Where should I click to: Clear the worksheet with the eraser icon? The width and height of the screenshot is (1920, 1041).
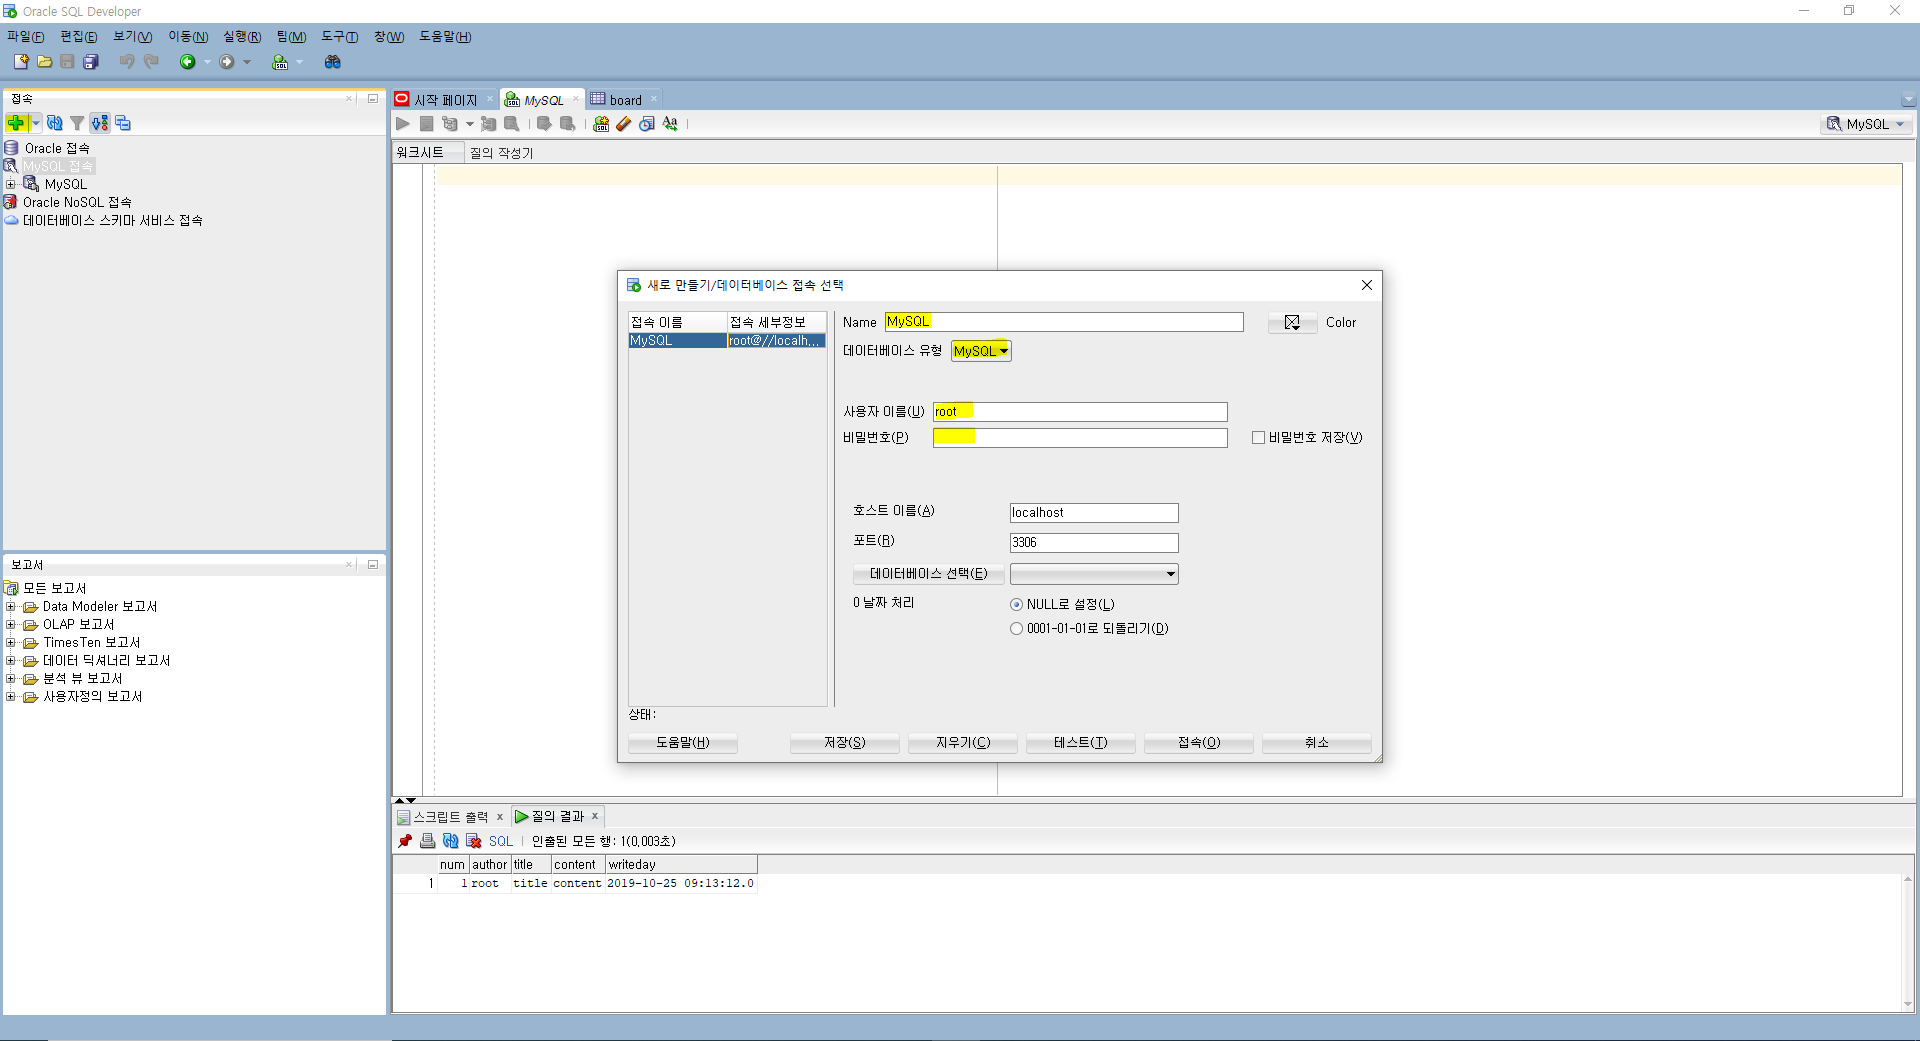[x=624, y=124]
